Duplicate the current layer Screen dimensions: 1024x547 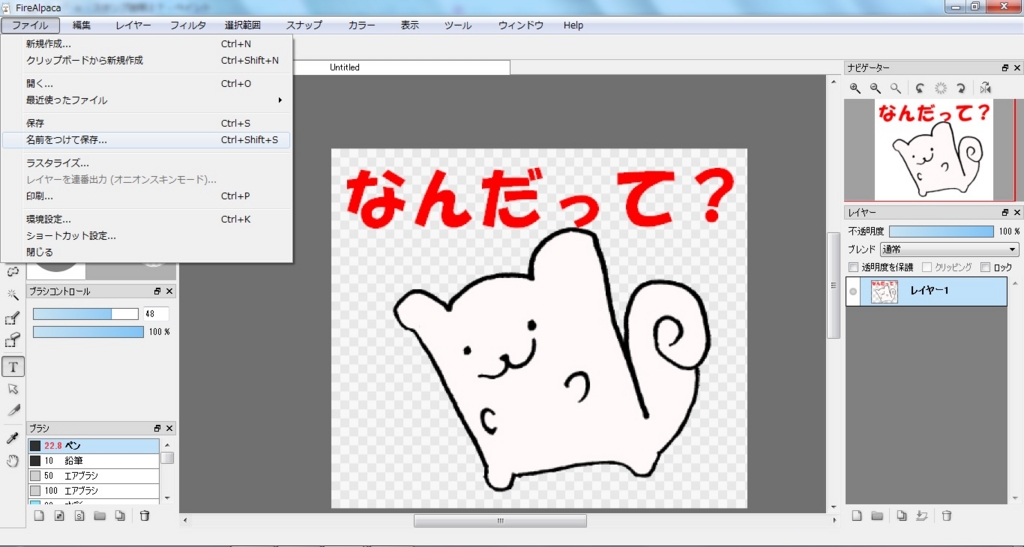pyautogui.click(x=902, y=516)
